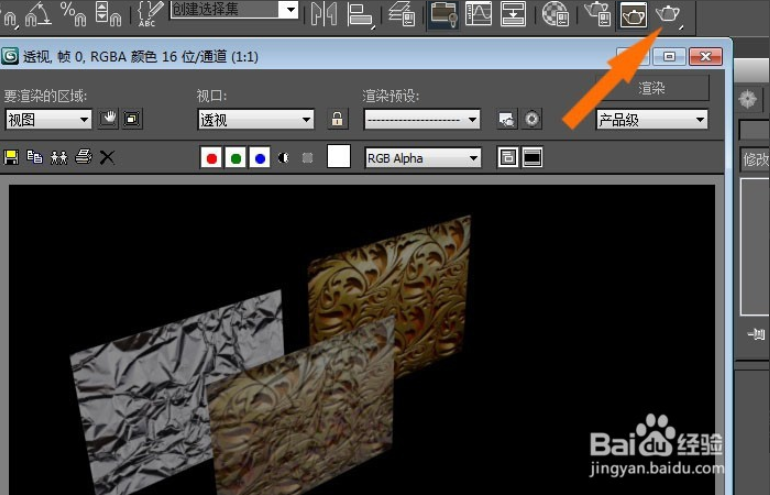The image size is (770, 495).
Task: Toggle the angle snap tool
Action: coord(38,13)
